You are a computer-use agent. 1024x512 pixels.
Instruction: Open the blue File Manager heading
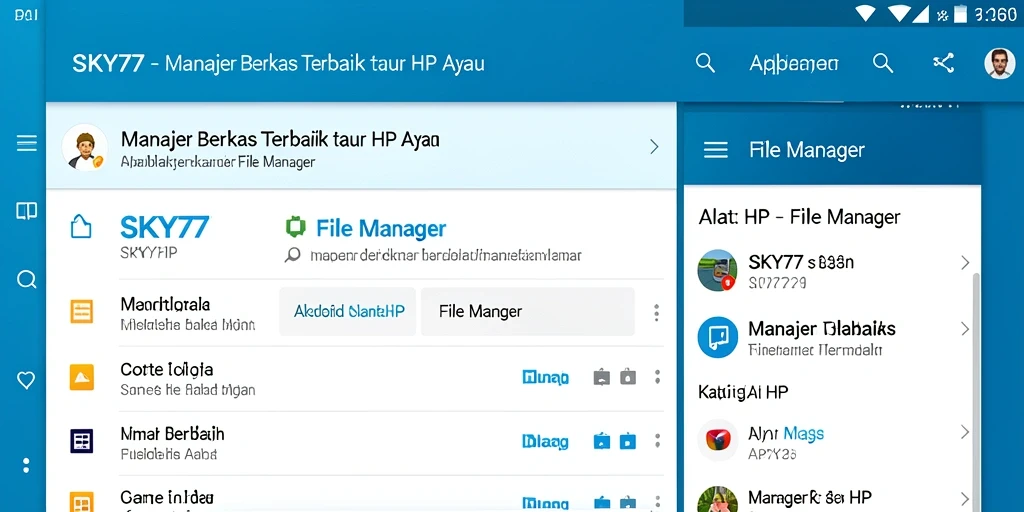click(x=381, y=229)
